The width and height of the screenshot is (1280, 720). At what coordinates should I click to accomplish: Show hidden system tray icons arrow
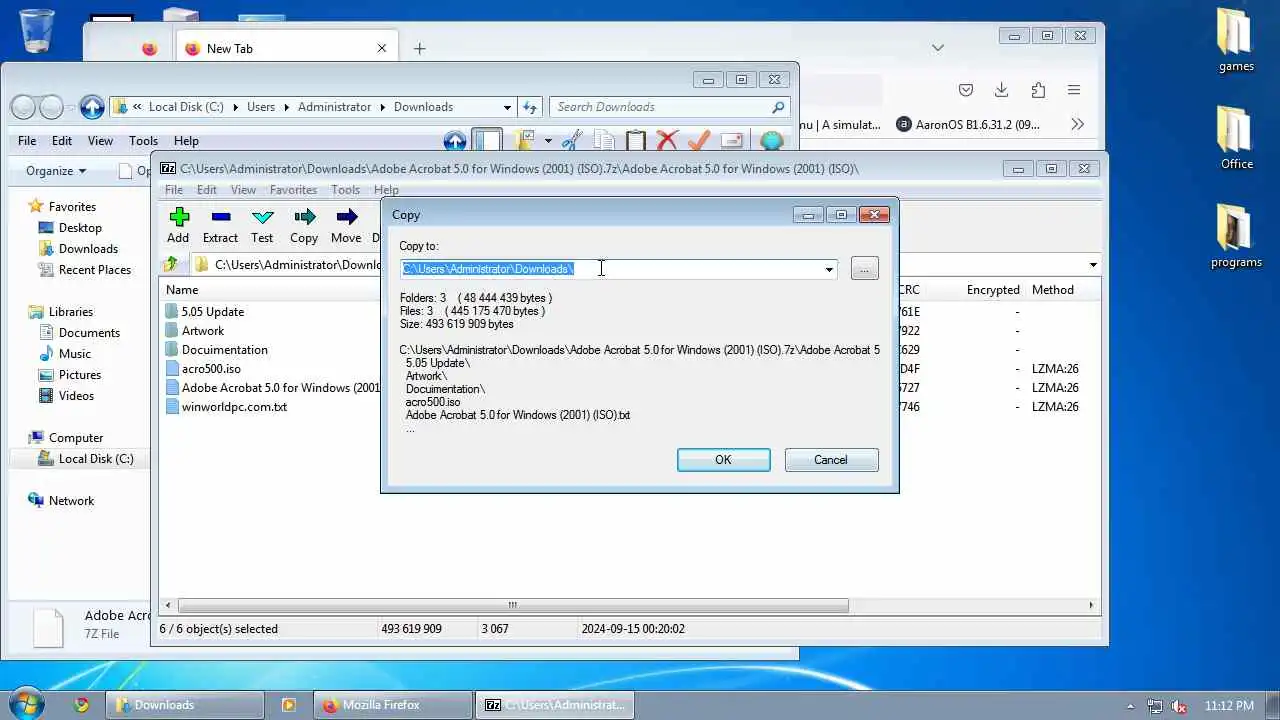click(1131, 706)
